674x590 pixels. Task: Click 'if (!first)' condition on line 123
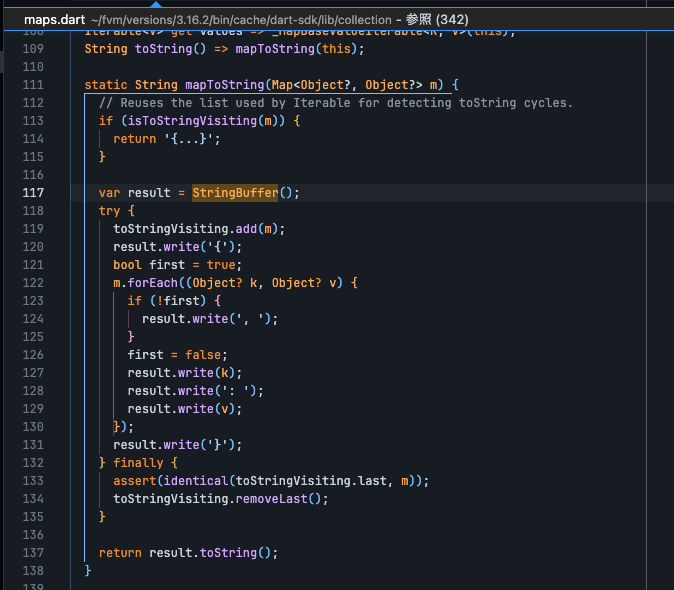tap(167, 301)
